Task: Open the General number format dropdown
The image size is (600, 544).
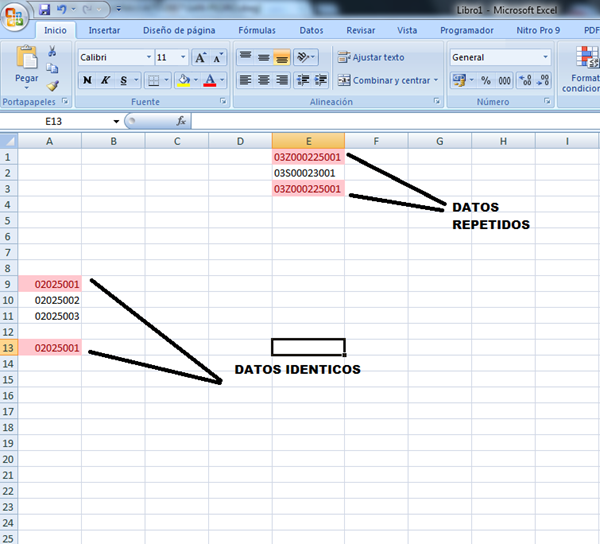Action: tap(546, 57)
